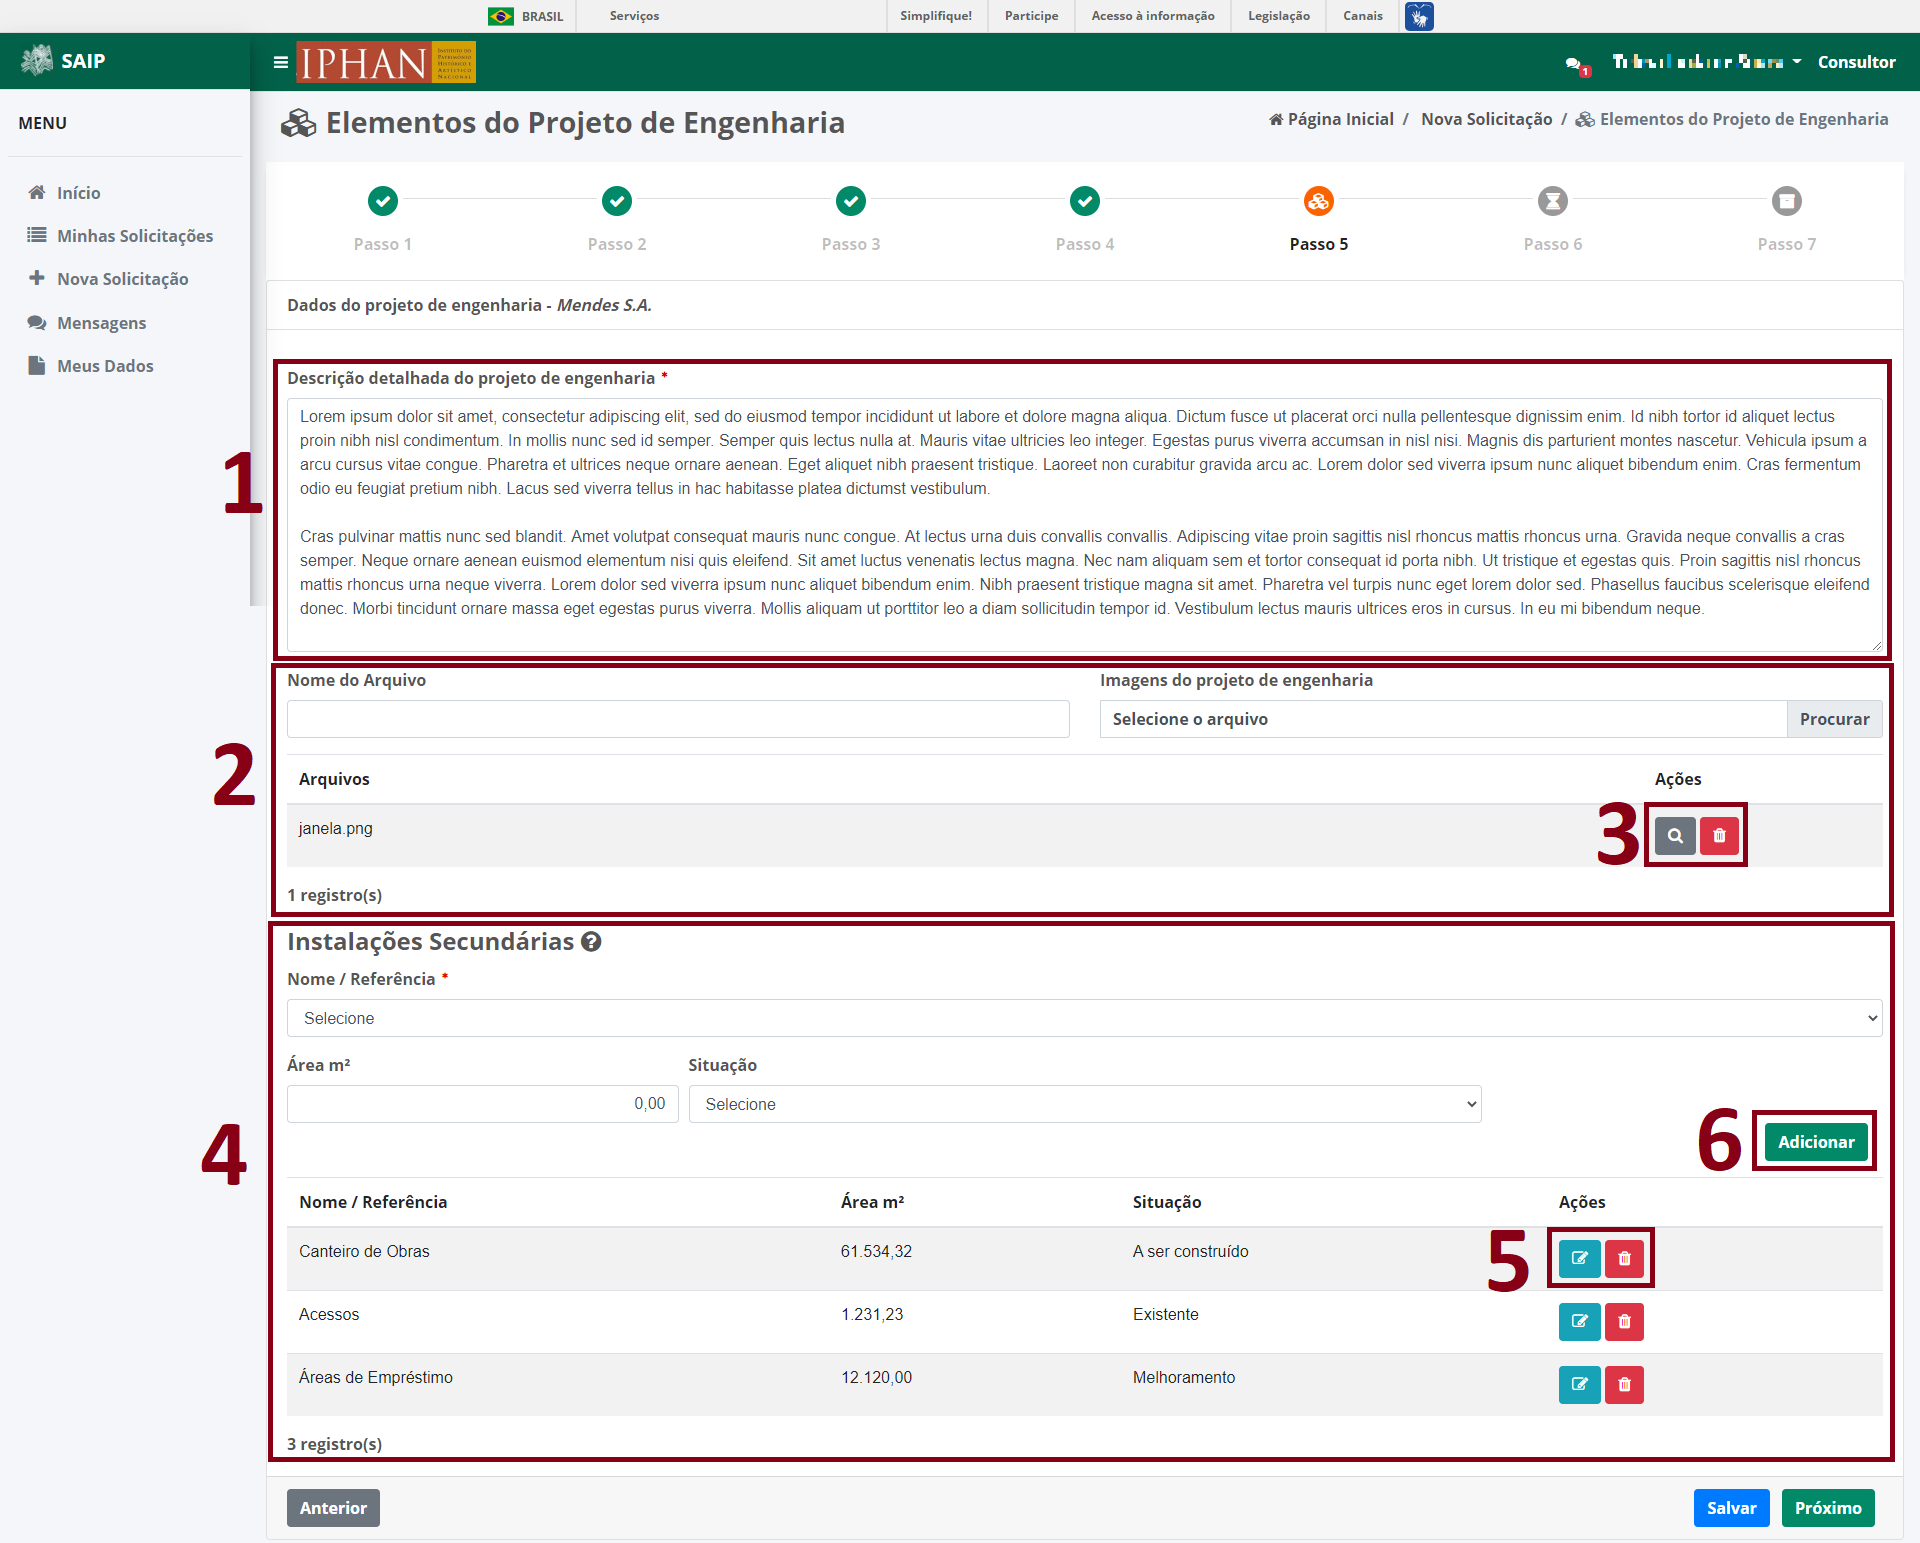Viewport: 1920px width, 1543px height.
Task: Click the IPHAN logo
Action: click(x=386, y=62)
